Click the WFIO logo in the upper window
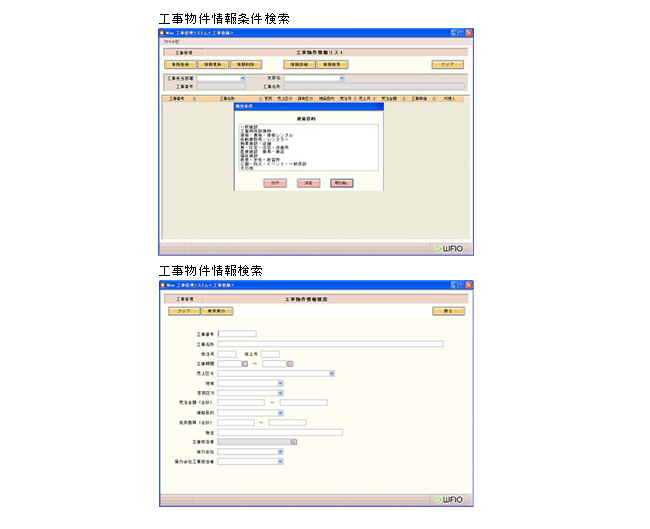This screenshot has height=529, width=650. 448,246
